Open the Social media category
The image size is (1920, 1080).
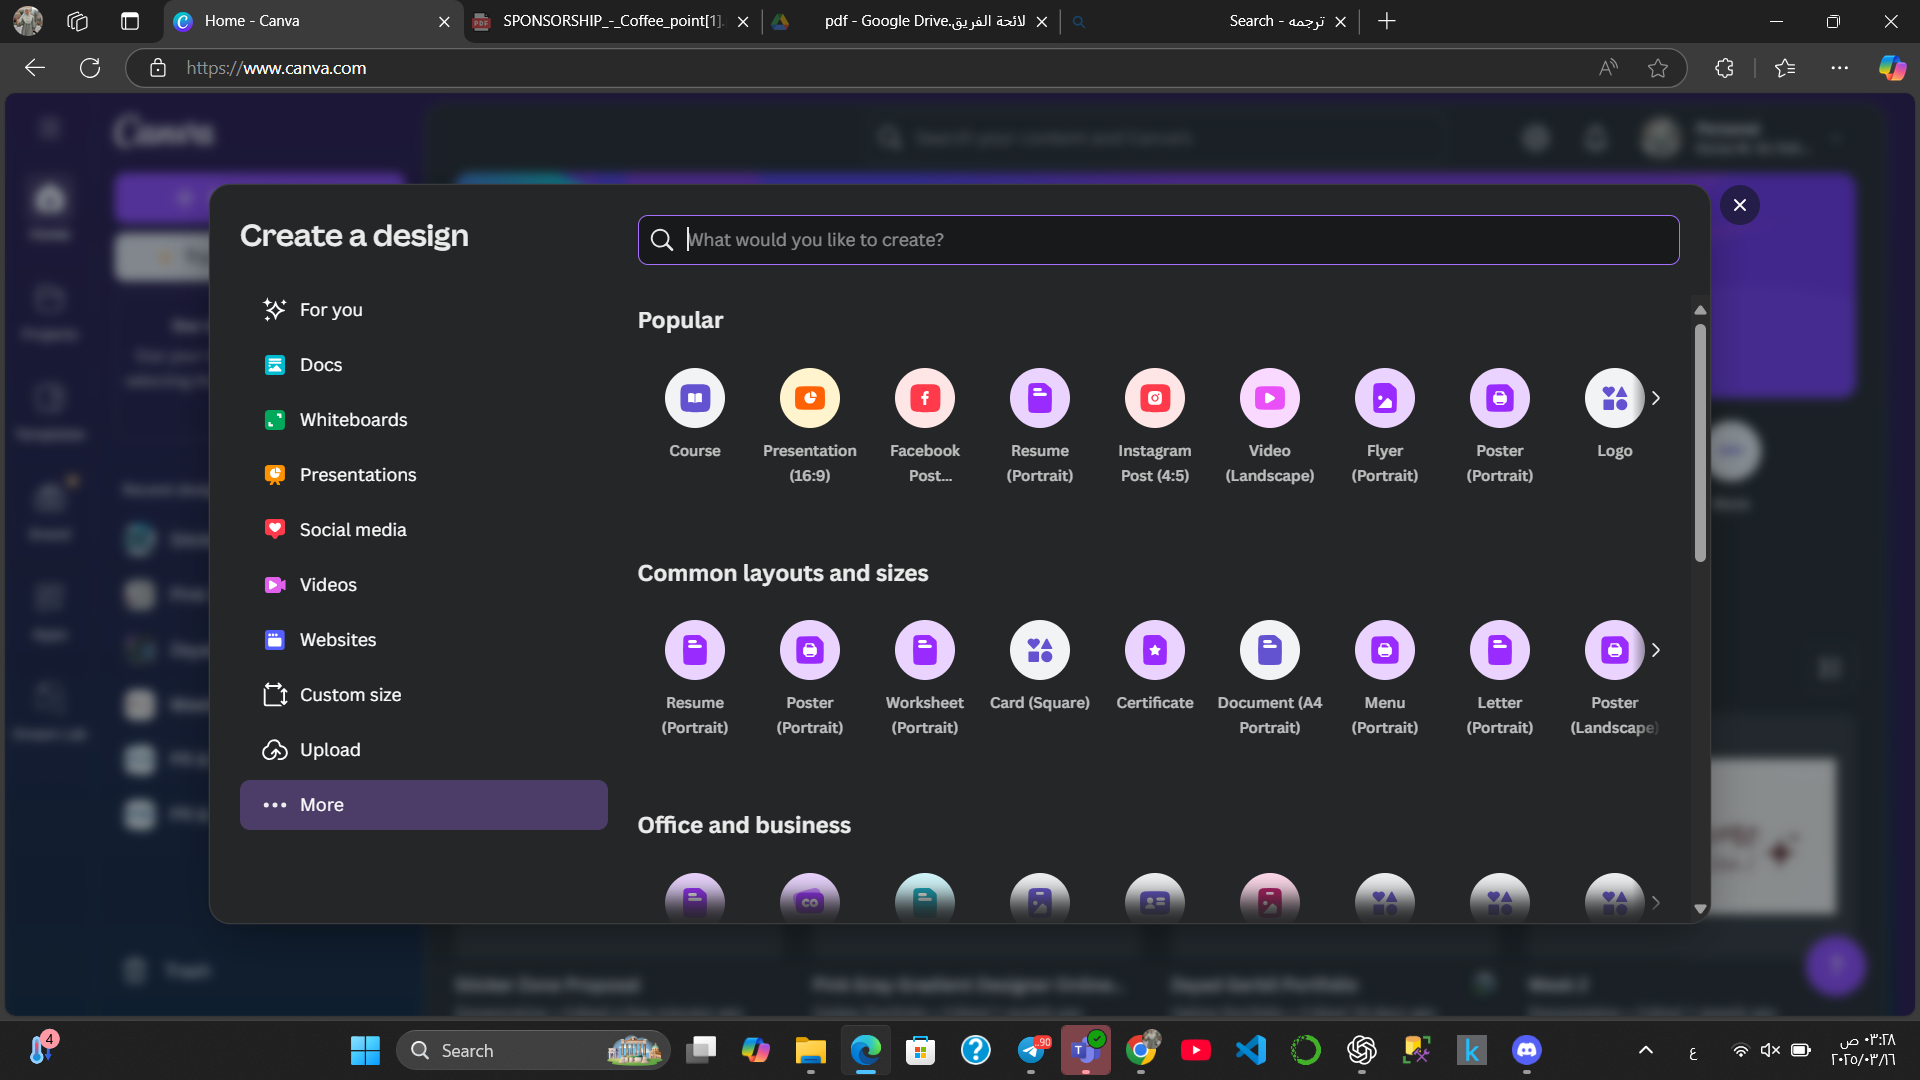pyautogui.click(x=423, y=530)
